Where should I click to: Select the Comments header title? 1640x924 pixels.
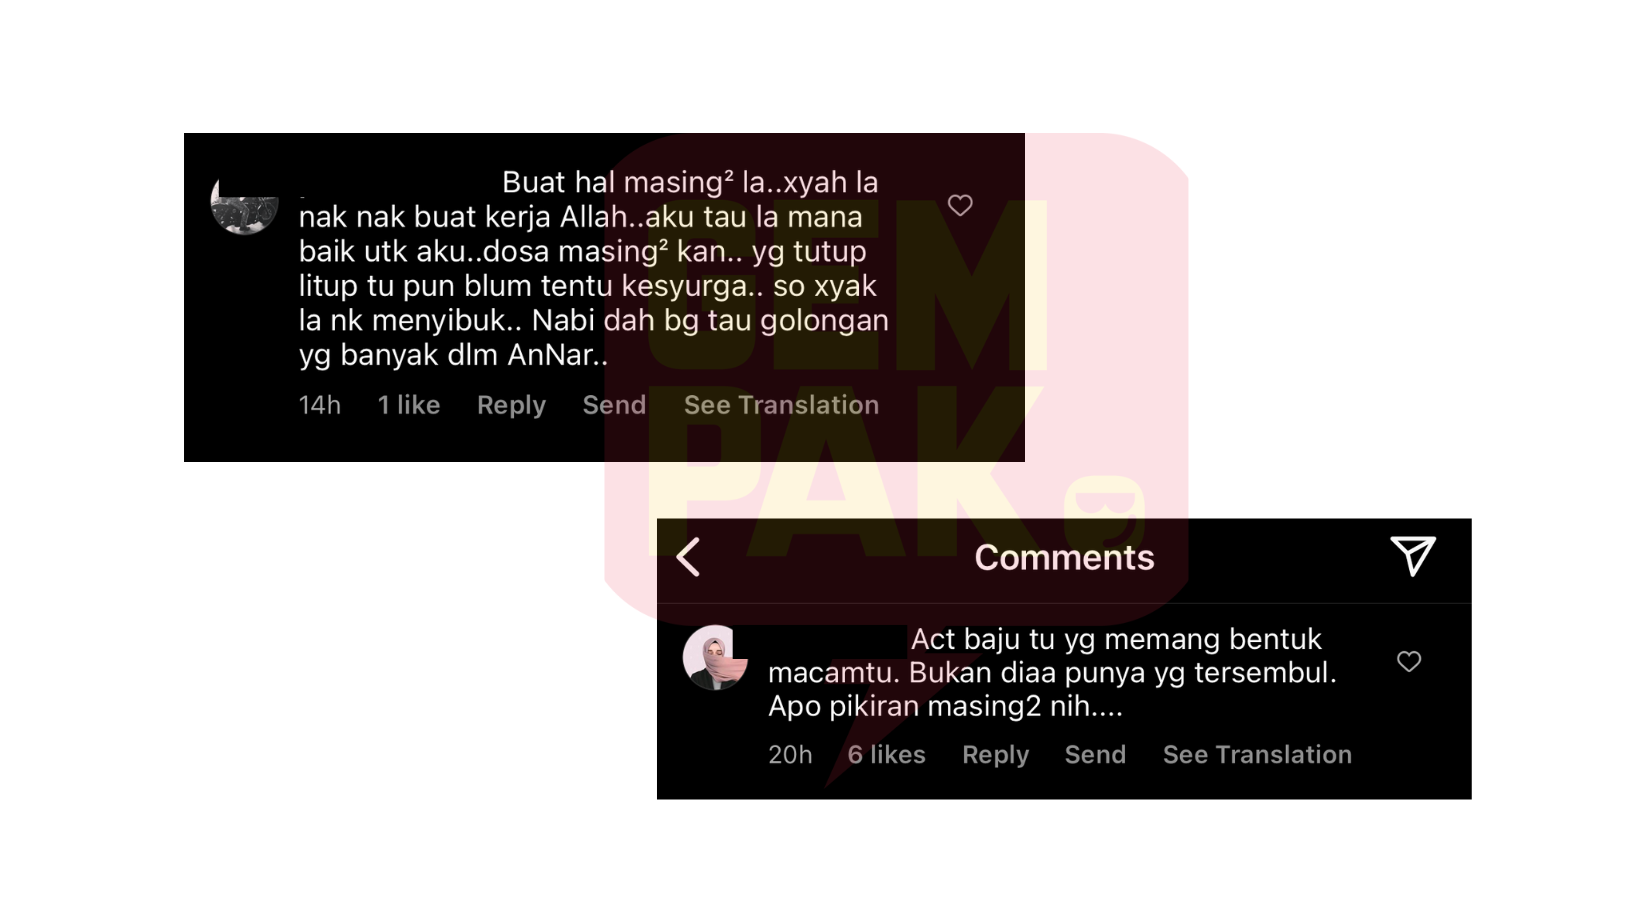pyautogui.click(x=1064, y=557)
